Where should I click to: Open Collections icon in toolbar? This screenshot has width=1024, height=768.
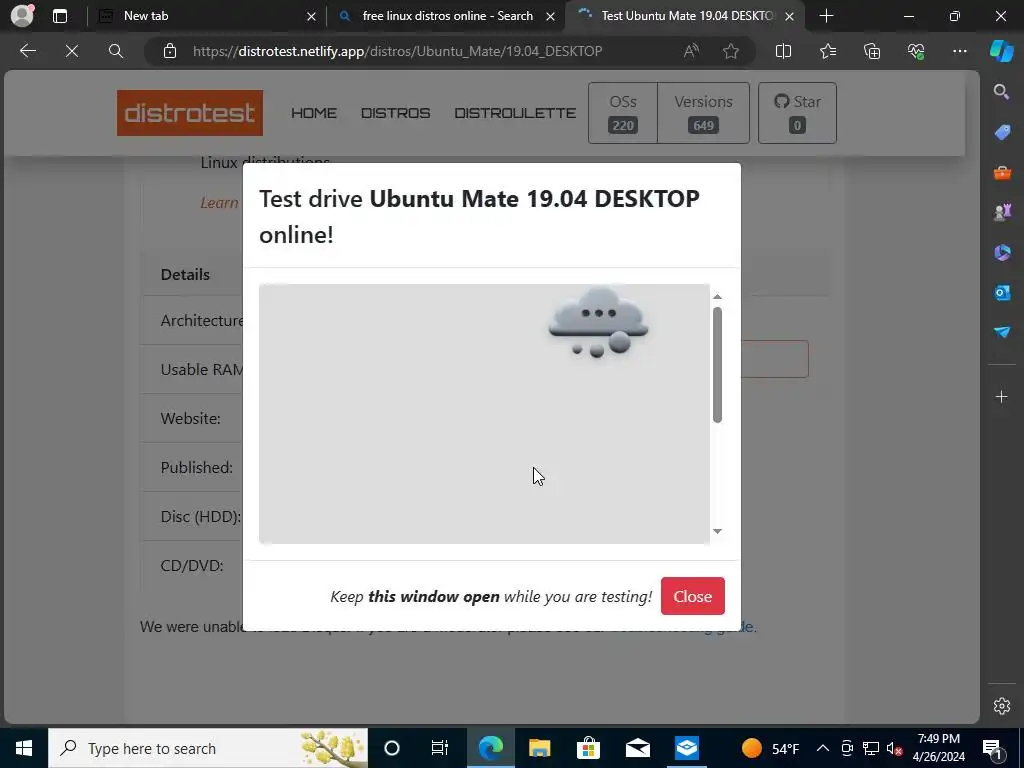click(x=872, y=51)
